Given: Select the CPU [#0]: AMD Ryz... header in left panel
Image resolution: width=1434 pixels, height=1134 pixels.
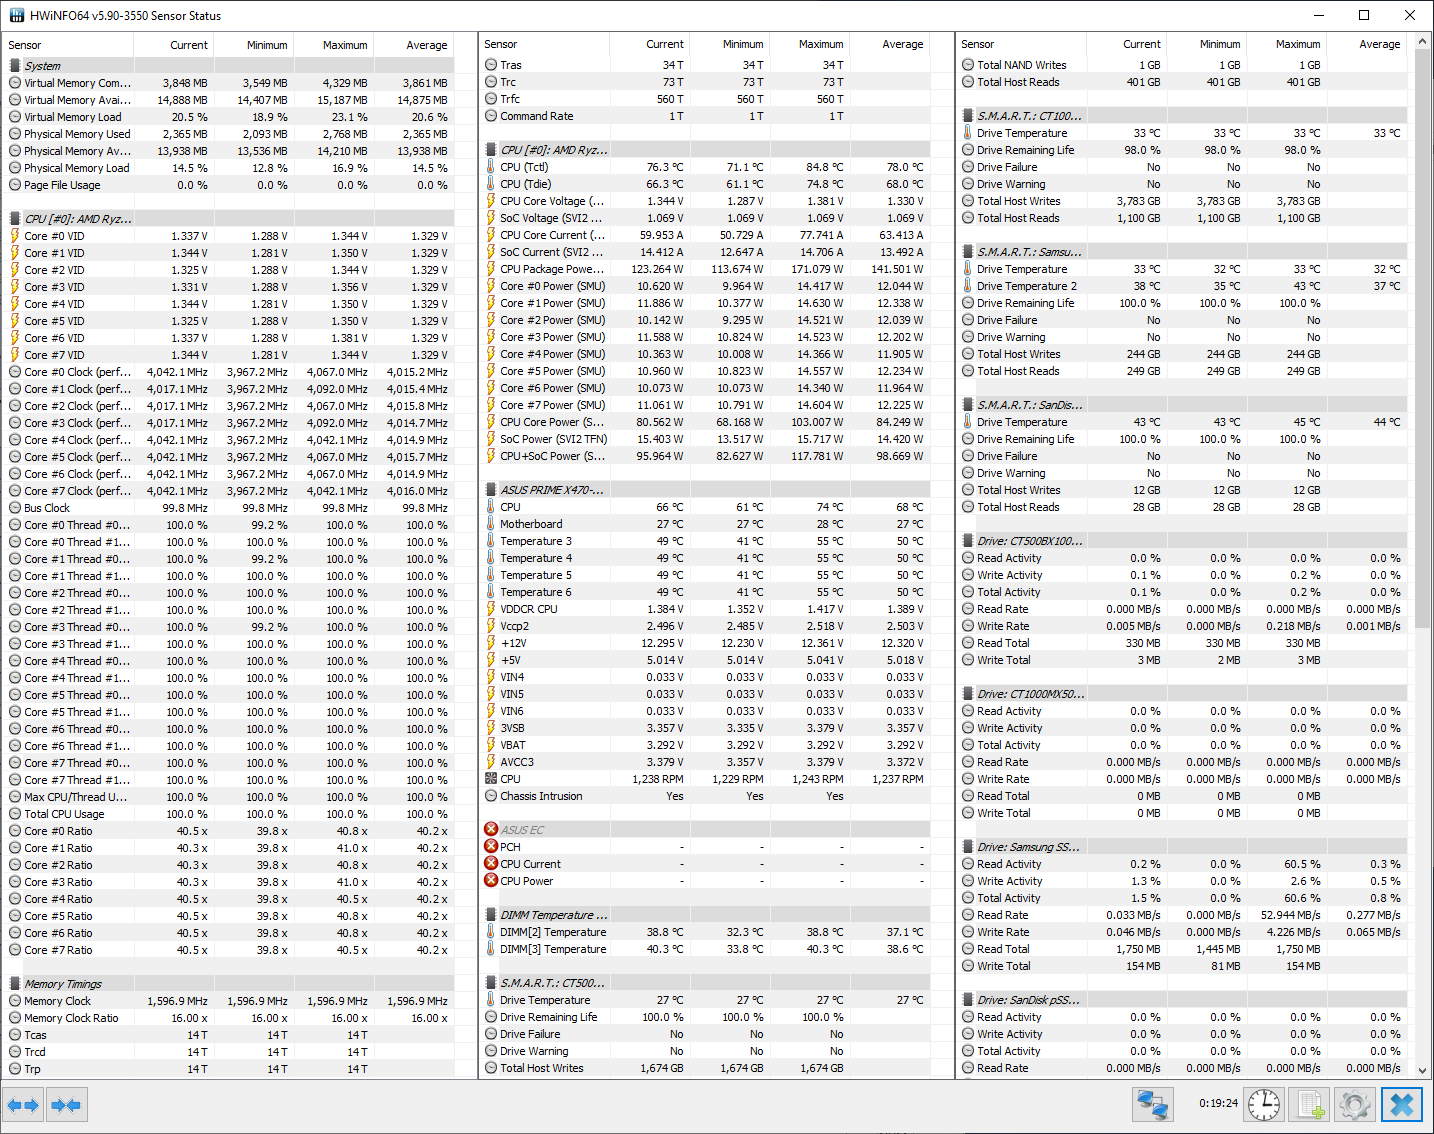Looking at the screenshot, I should (229, 218).
